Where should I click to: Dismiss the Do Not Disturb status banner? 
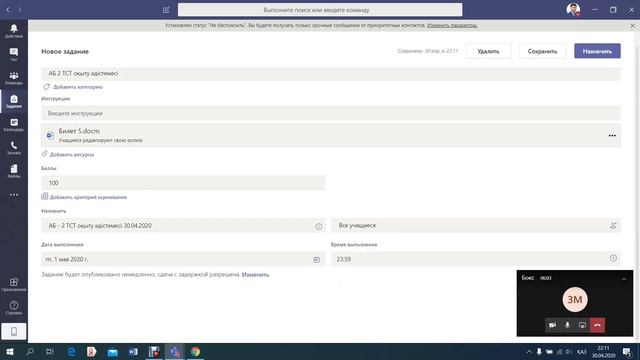pos(632,25)
